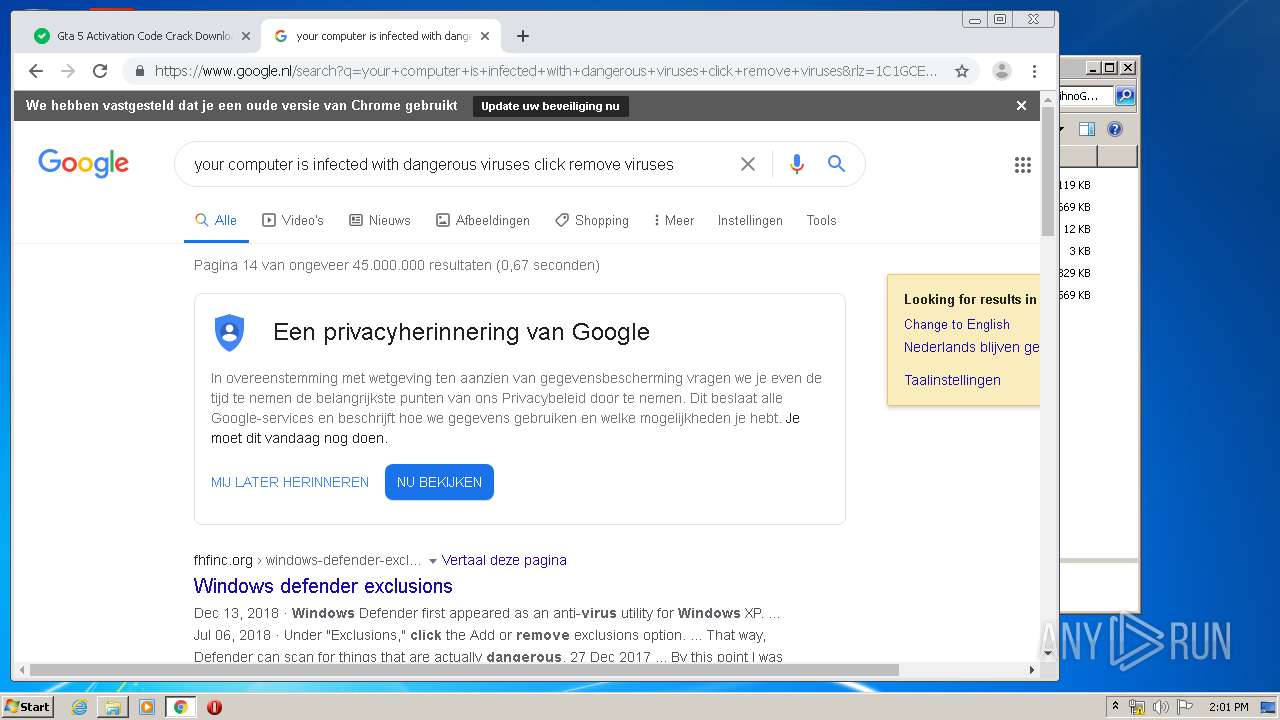Select the '119 KB' file size in Explorer window

pyautogui.click(x=1075, y=185)
